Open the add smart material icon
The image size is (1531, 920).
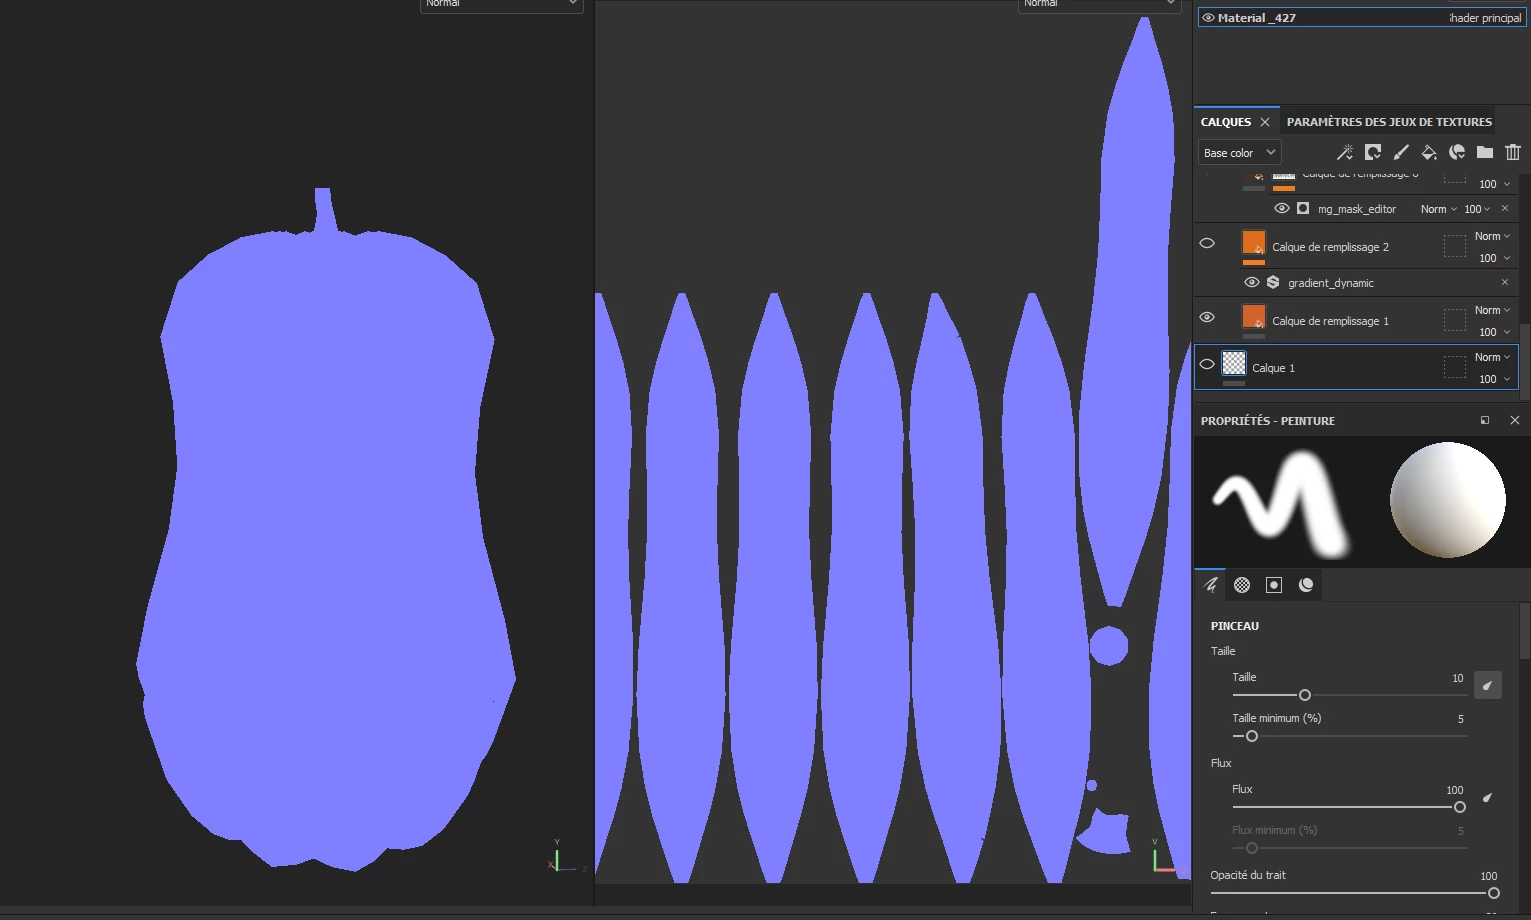[1457, 152]
